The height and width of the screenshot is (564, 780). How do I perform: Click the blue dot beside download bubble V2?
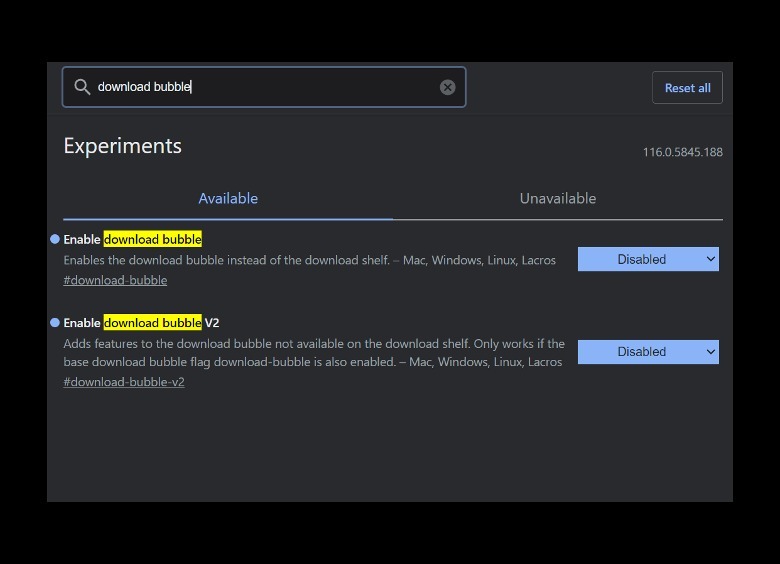[x=55, y=323]
